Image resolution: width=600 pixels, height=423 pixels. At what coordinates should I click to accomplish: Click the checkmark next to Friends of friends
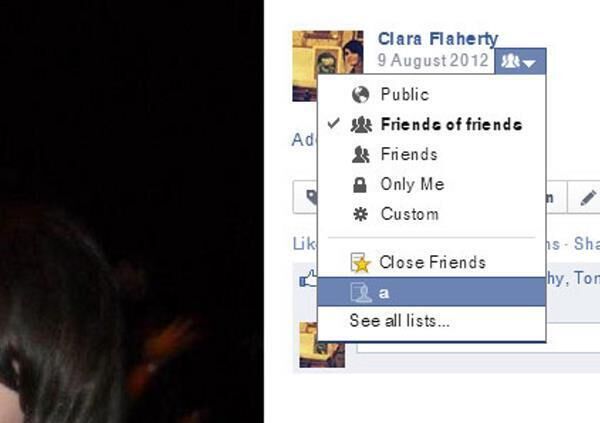coord(334,123)
